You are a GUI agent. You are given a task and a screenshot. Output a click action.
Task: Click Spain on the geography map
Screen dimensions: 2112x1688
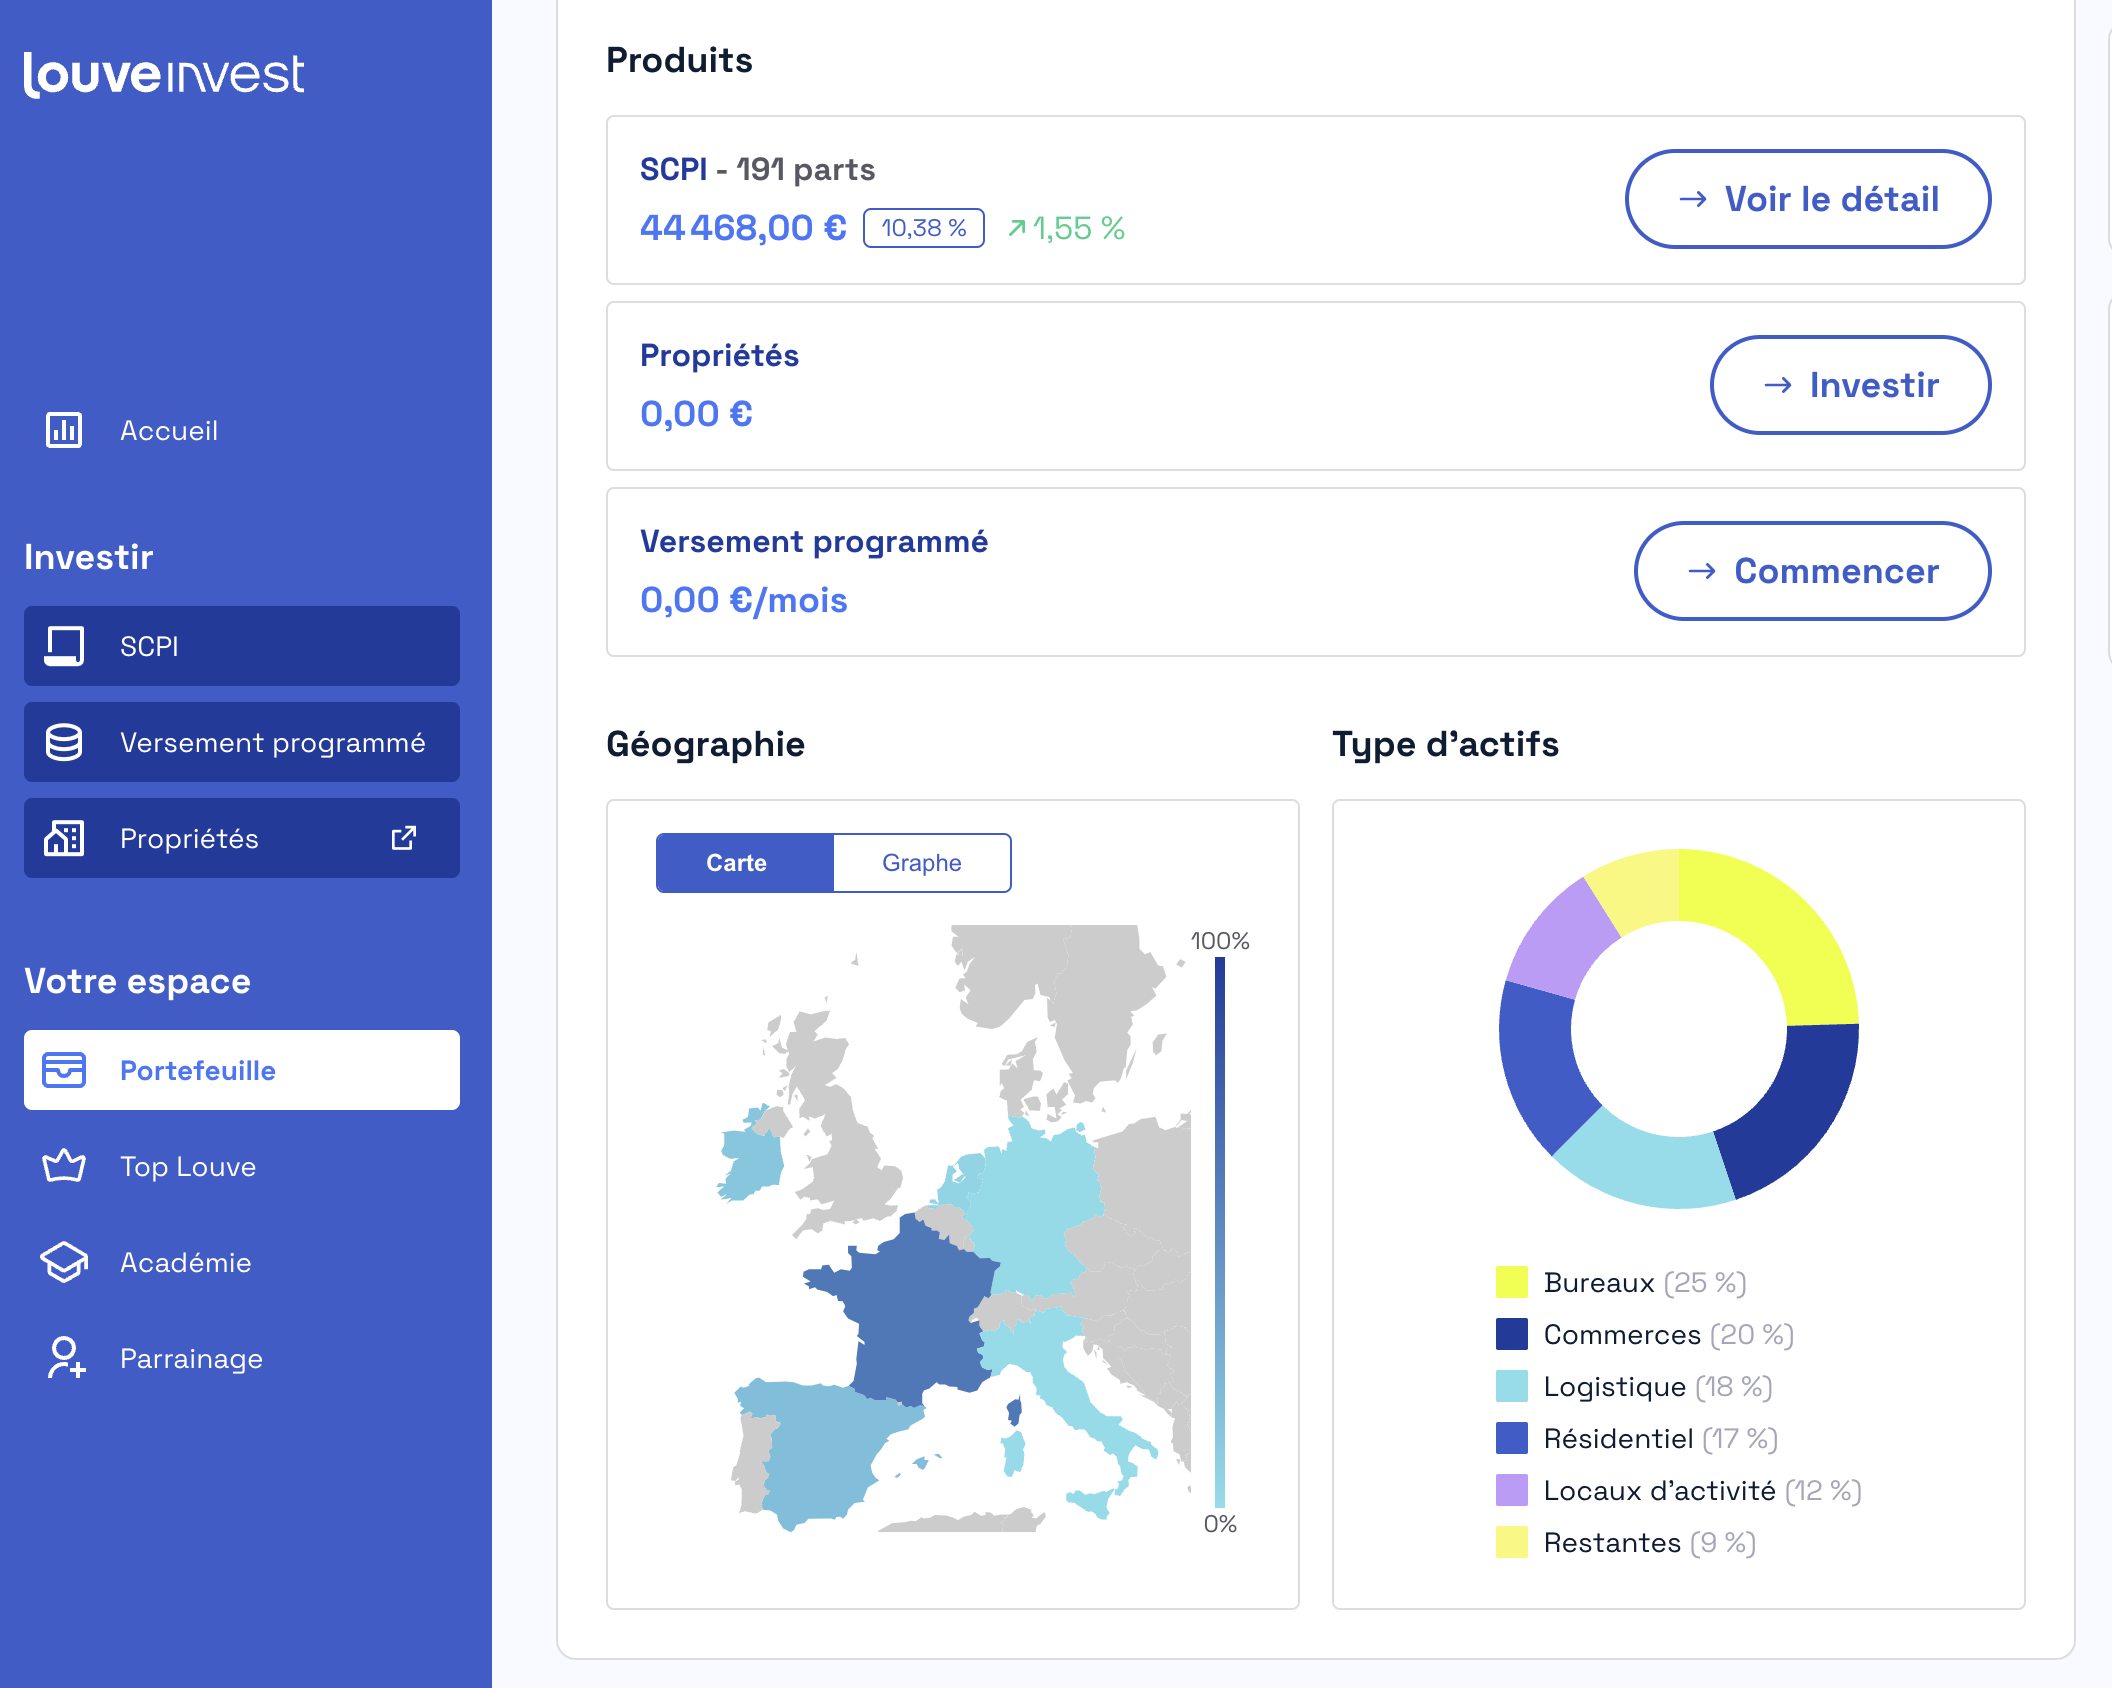coord(820,1450)
